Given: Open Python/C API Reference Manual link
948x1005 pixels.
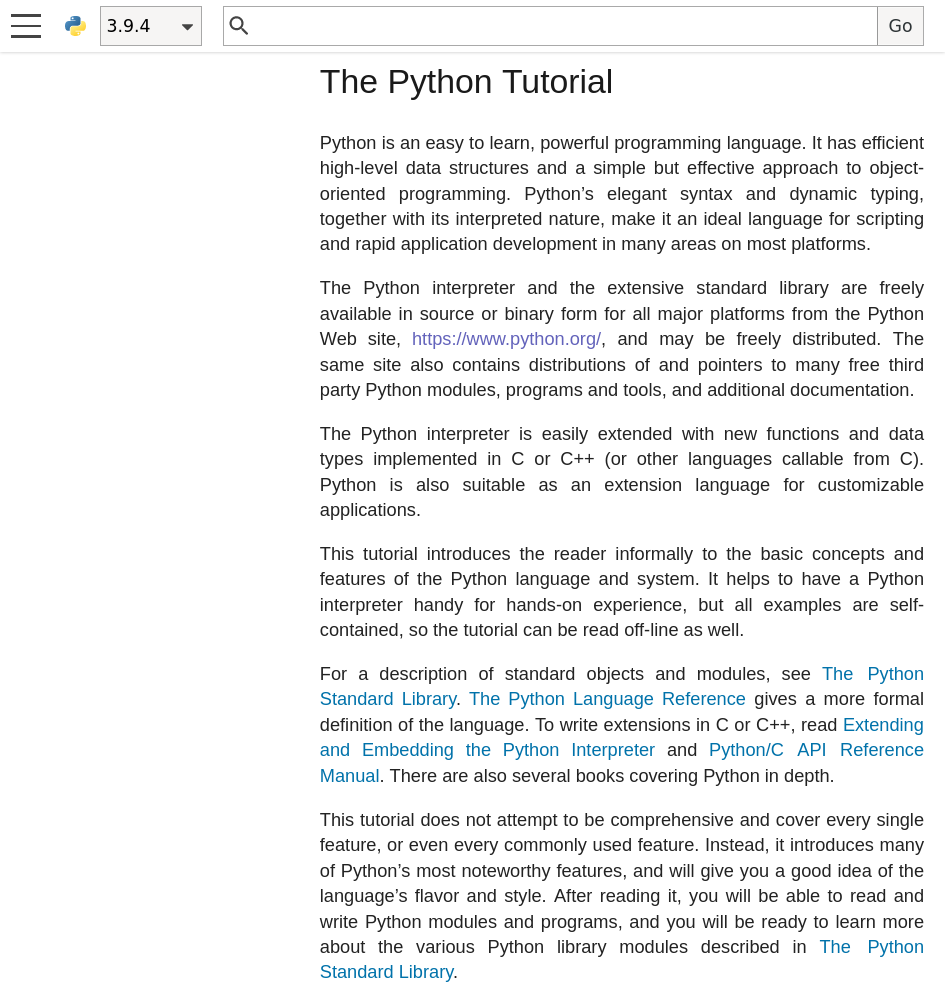Looking at the screenshot, I should coord(816,751).
